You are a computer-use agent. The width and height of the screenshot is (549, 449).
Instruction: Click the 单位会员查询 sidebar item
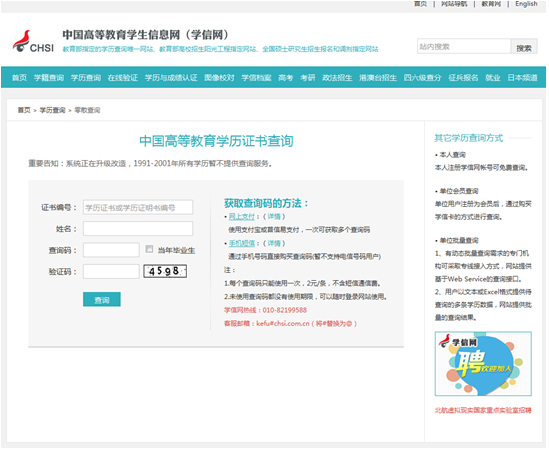click(459, 191)
